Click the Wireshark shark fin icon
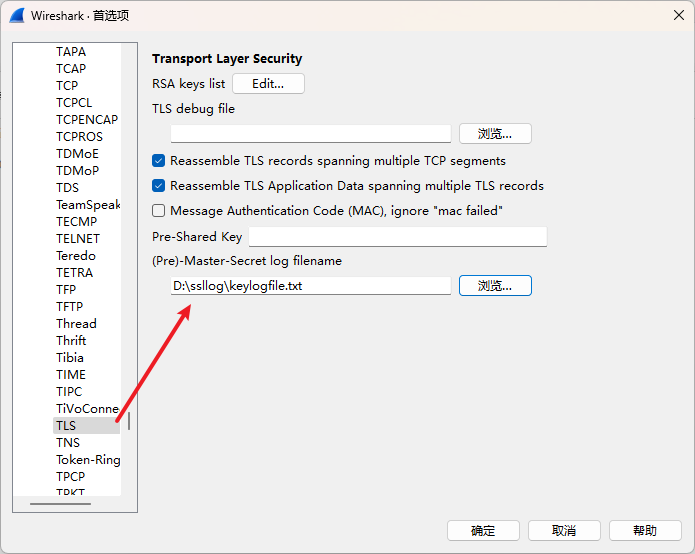 [18, 16]
